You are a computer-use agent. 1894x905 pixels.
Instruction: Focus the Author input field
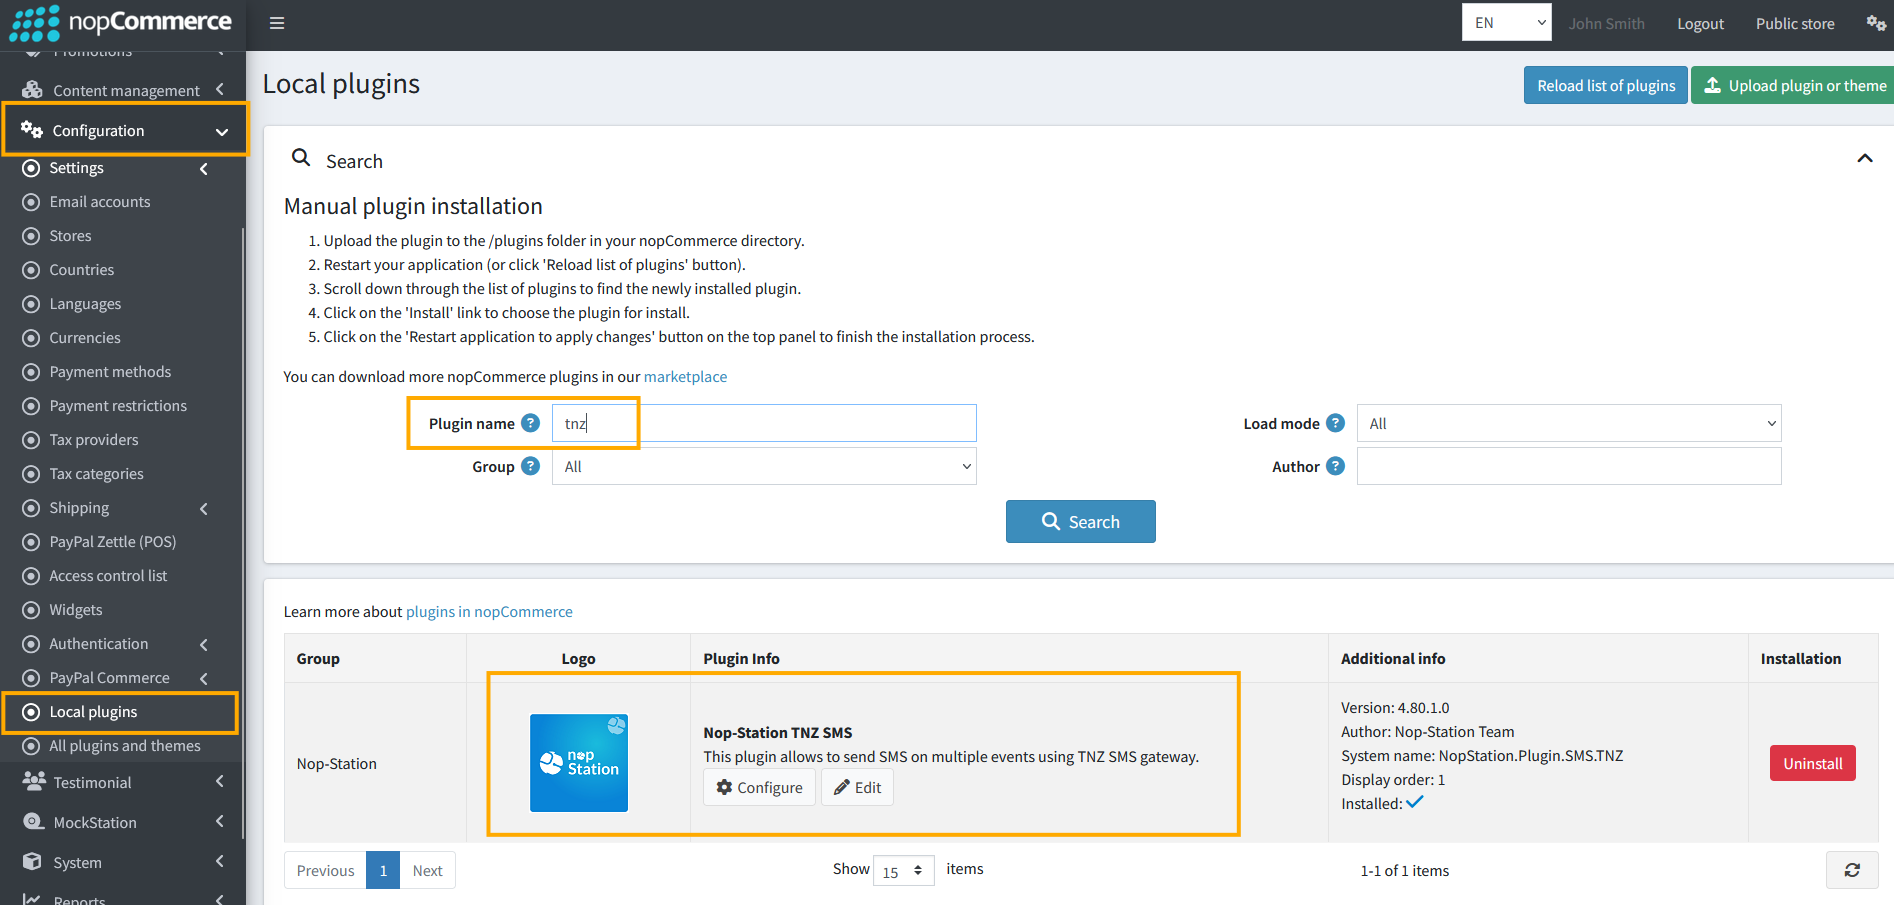pyautogui.click(x=1569, y=466)
